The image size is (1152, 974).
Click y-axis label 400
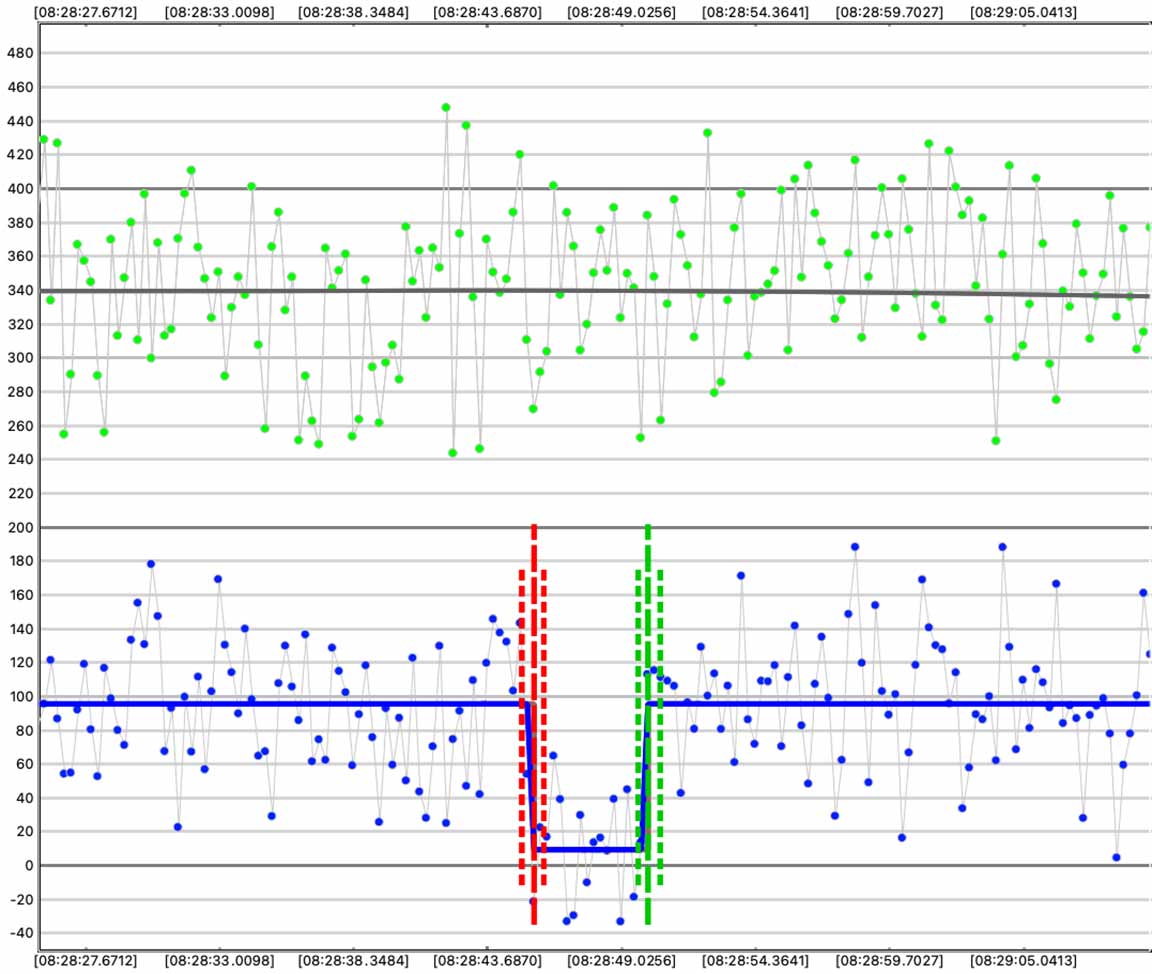20,189
